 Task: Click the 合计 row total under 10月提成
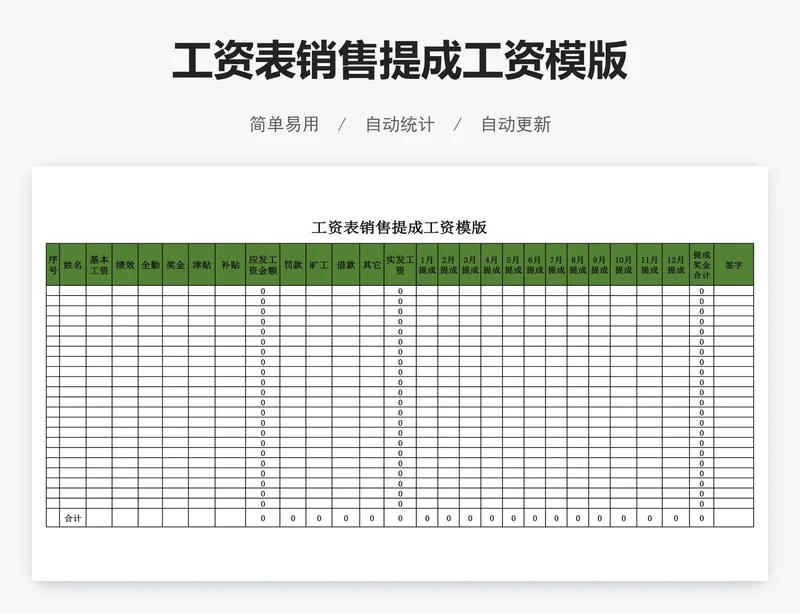[x=623, y=518]
